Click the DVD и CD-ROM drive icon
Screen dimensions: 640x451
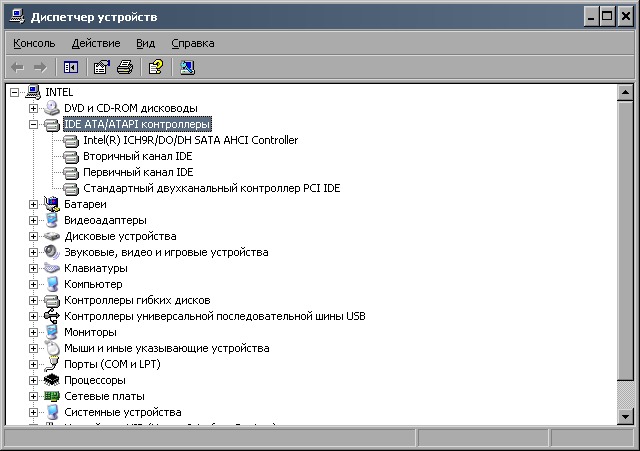[x=52, y=108]
